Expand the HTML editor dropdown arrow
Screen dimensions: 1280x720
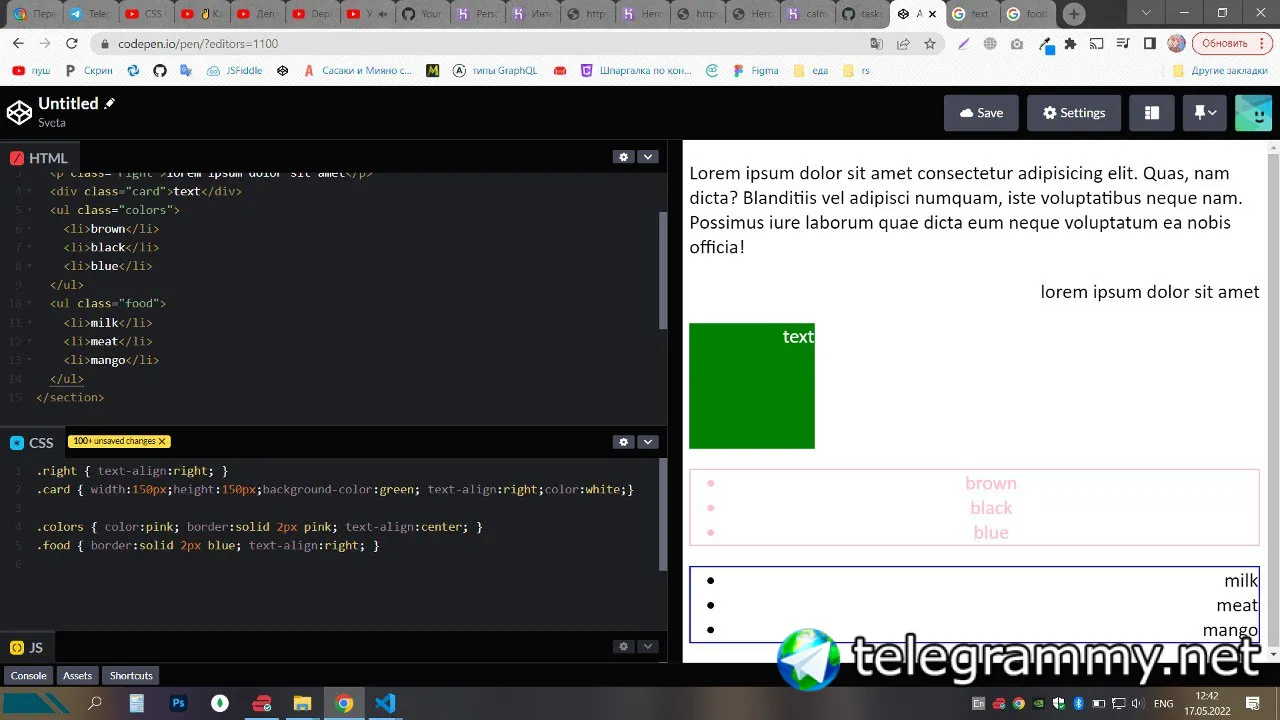648,157
